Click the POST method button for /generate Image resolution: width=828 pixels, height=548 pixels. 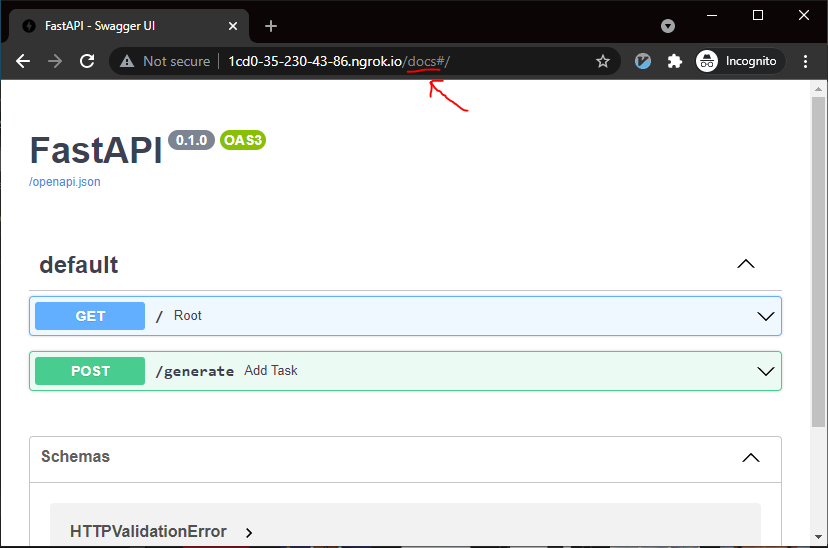(x=90, y=371)
